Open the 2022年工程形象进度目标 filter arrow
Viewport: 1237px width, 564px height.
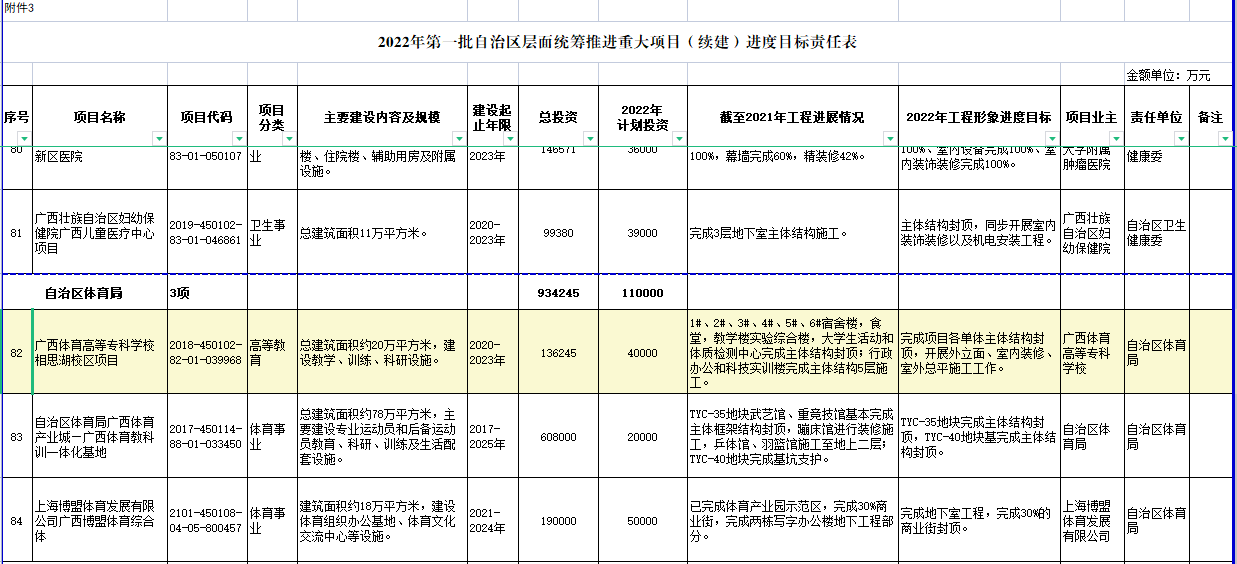[1051, 138]
